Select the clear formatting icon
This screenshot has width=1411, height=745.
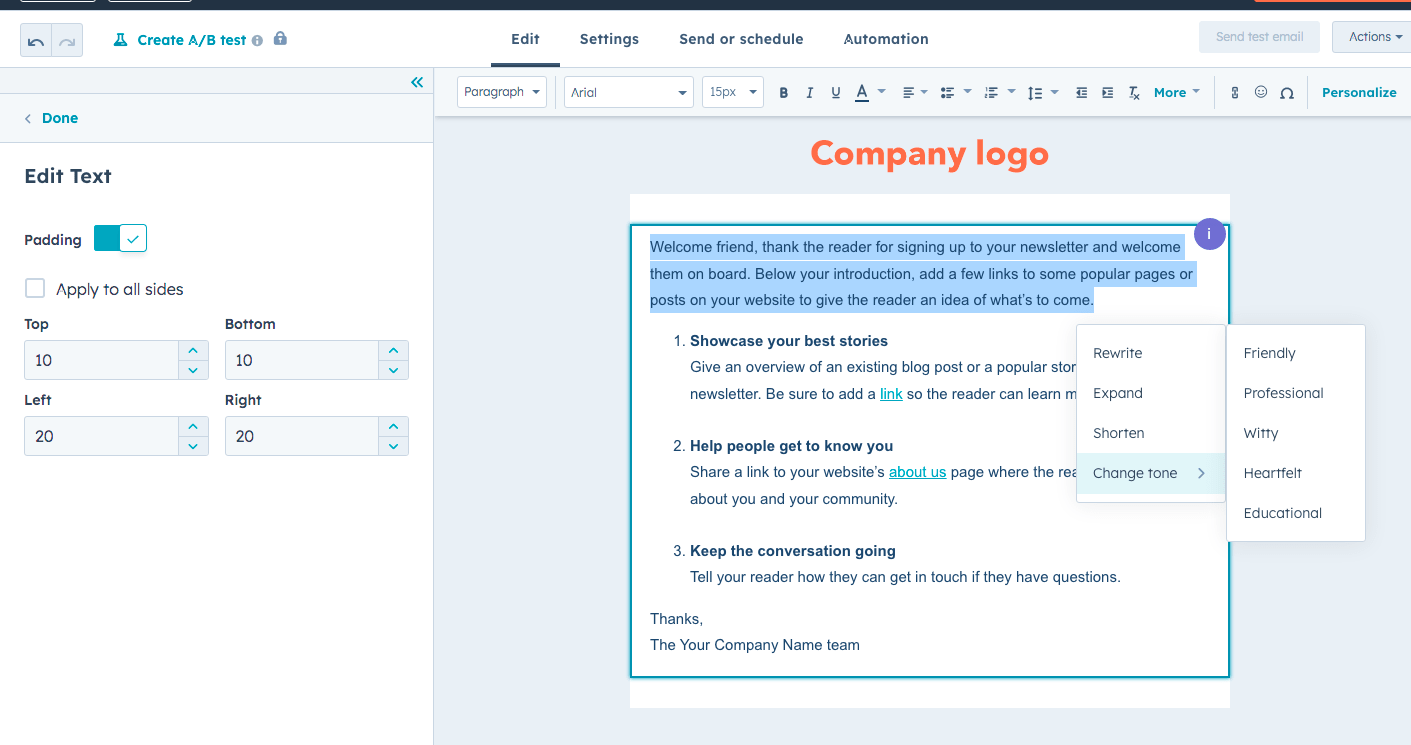click(x=1133, y=92)
